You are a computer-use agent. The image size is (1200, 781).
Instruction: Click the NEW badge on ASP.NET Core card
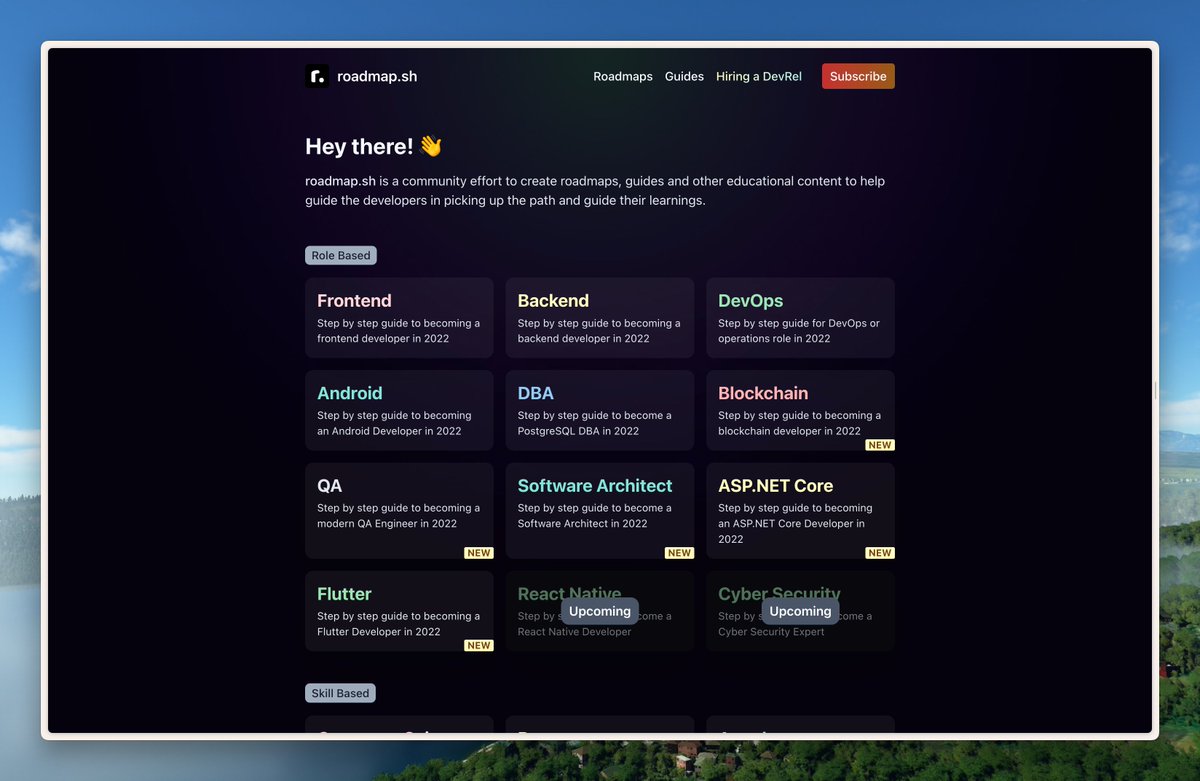[880, 553]
